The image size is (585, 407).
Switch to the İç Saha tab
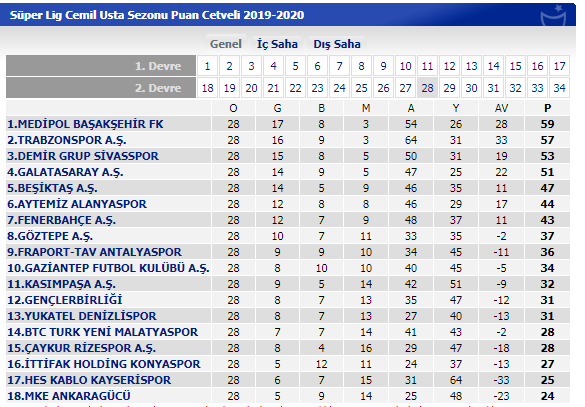click(x=277, y=44)
